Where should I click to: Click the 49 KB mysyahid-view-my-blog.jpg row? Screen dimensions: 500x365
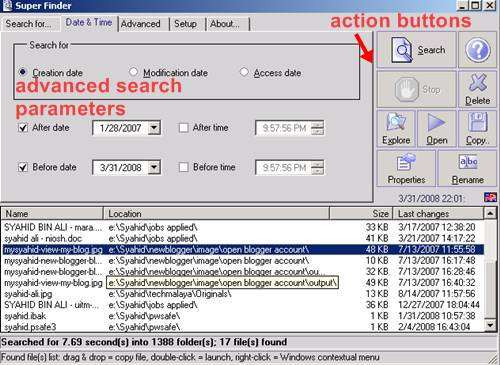243,283
